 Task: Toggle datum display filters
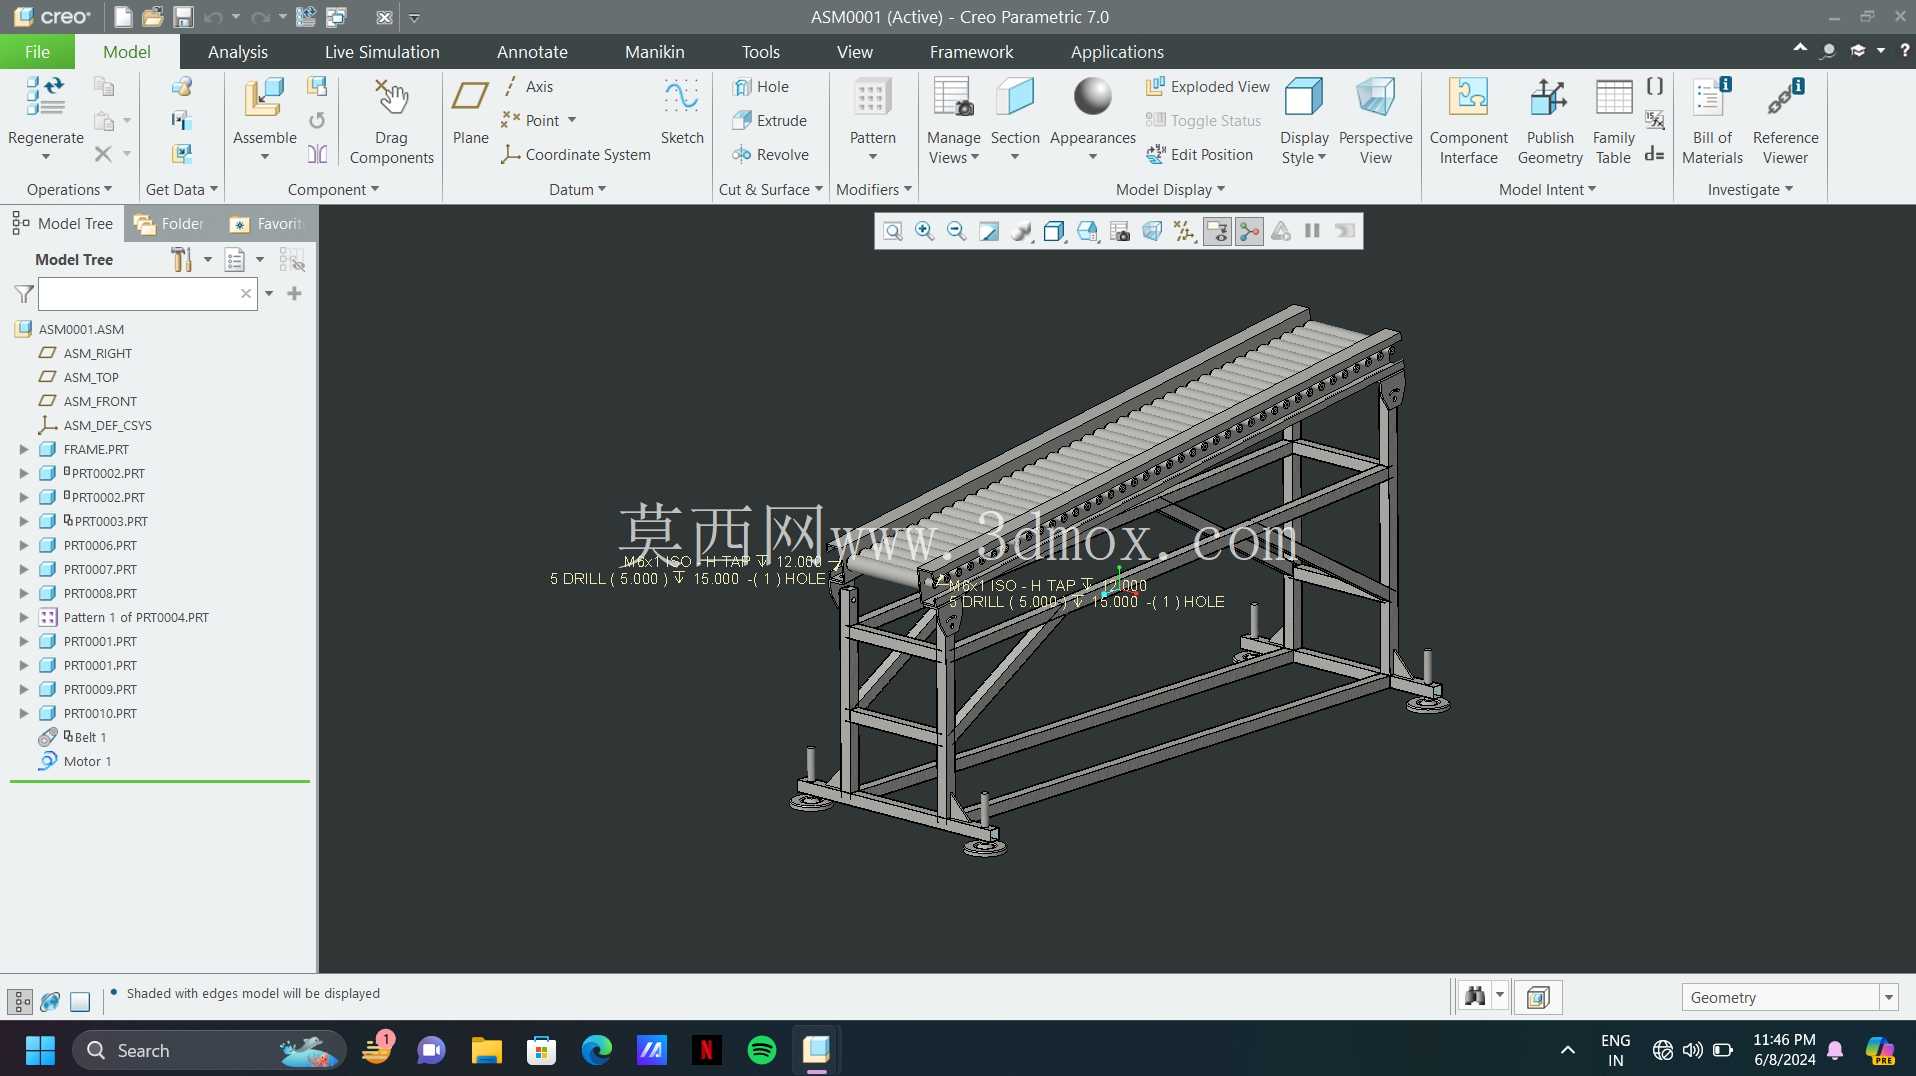click(x=1184, y=231)
